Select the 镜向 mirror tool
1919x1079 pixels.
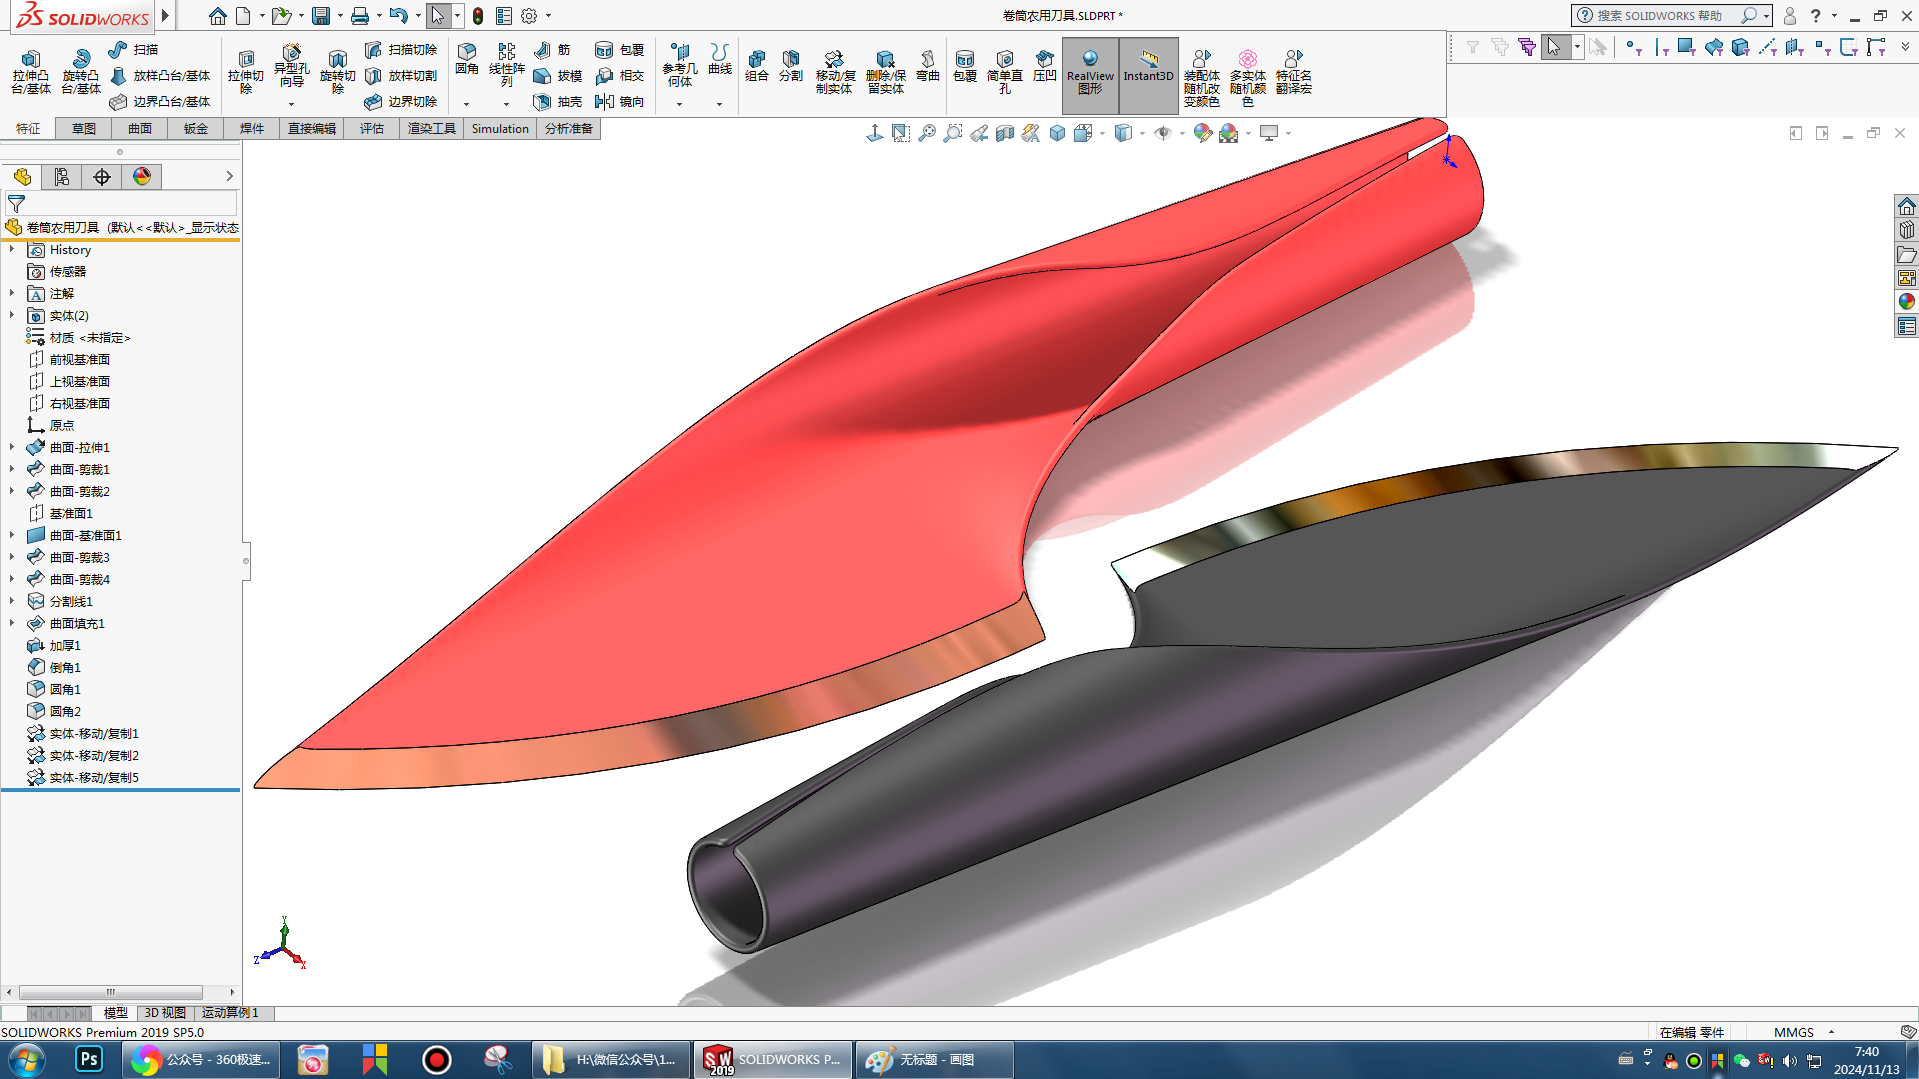(619, 101)
